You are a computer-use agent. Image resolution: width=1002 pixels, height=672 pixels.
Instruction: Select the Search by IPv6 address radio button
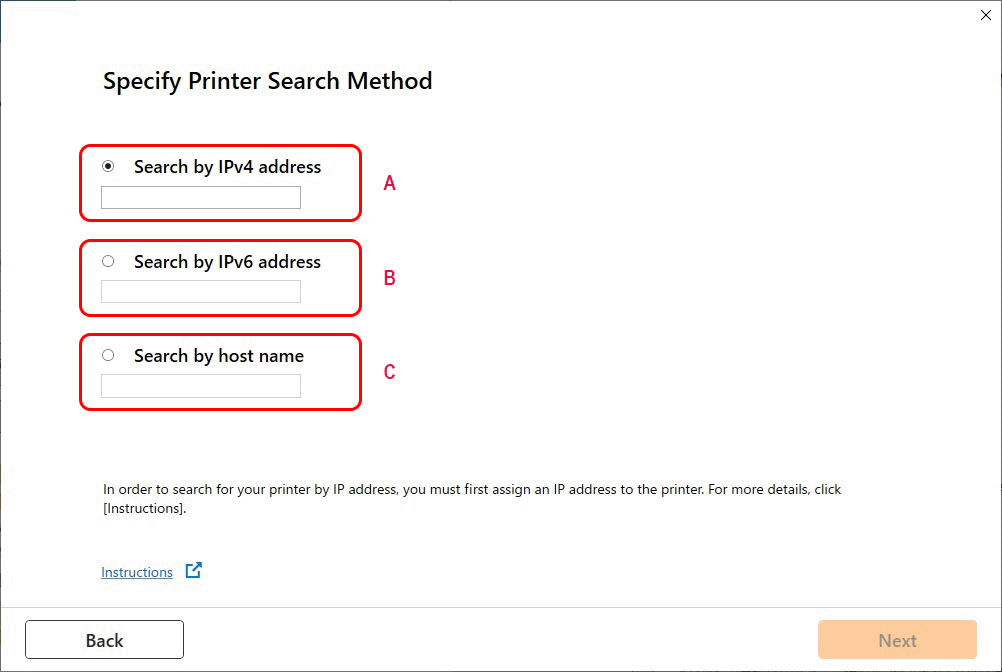coord(108,261)
